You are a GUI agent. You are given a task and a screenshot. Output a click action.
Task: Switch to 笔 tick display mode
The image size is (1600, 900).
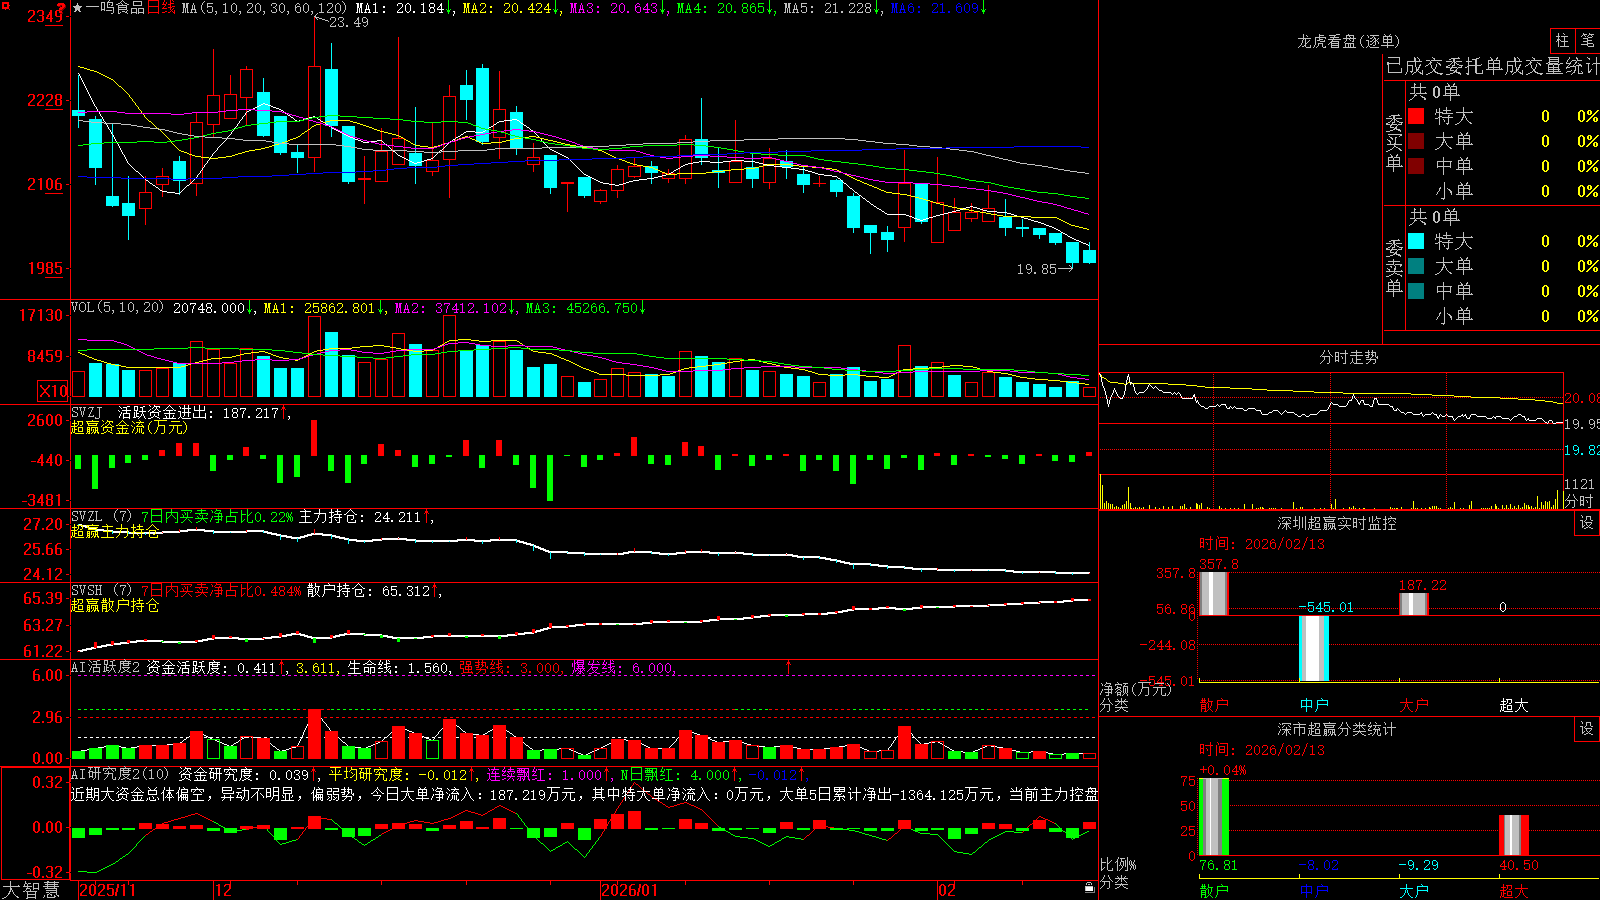point(1587,41)
